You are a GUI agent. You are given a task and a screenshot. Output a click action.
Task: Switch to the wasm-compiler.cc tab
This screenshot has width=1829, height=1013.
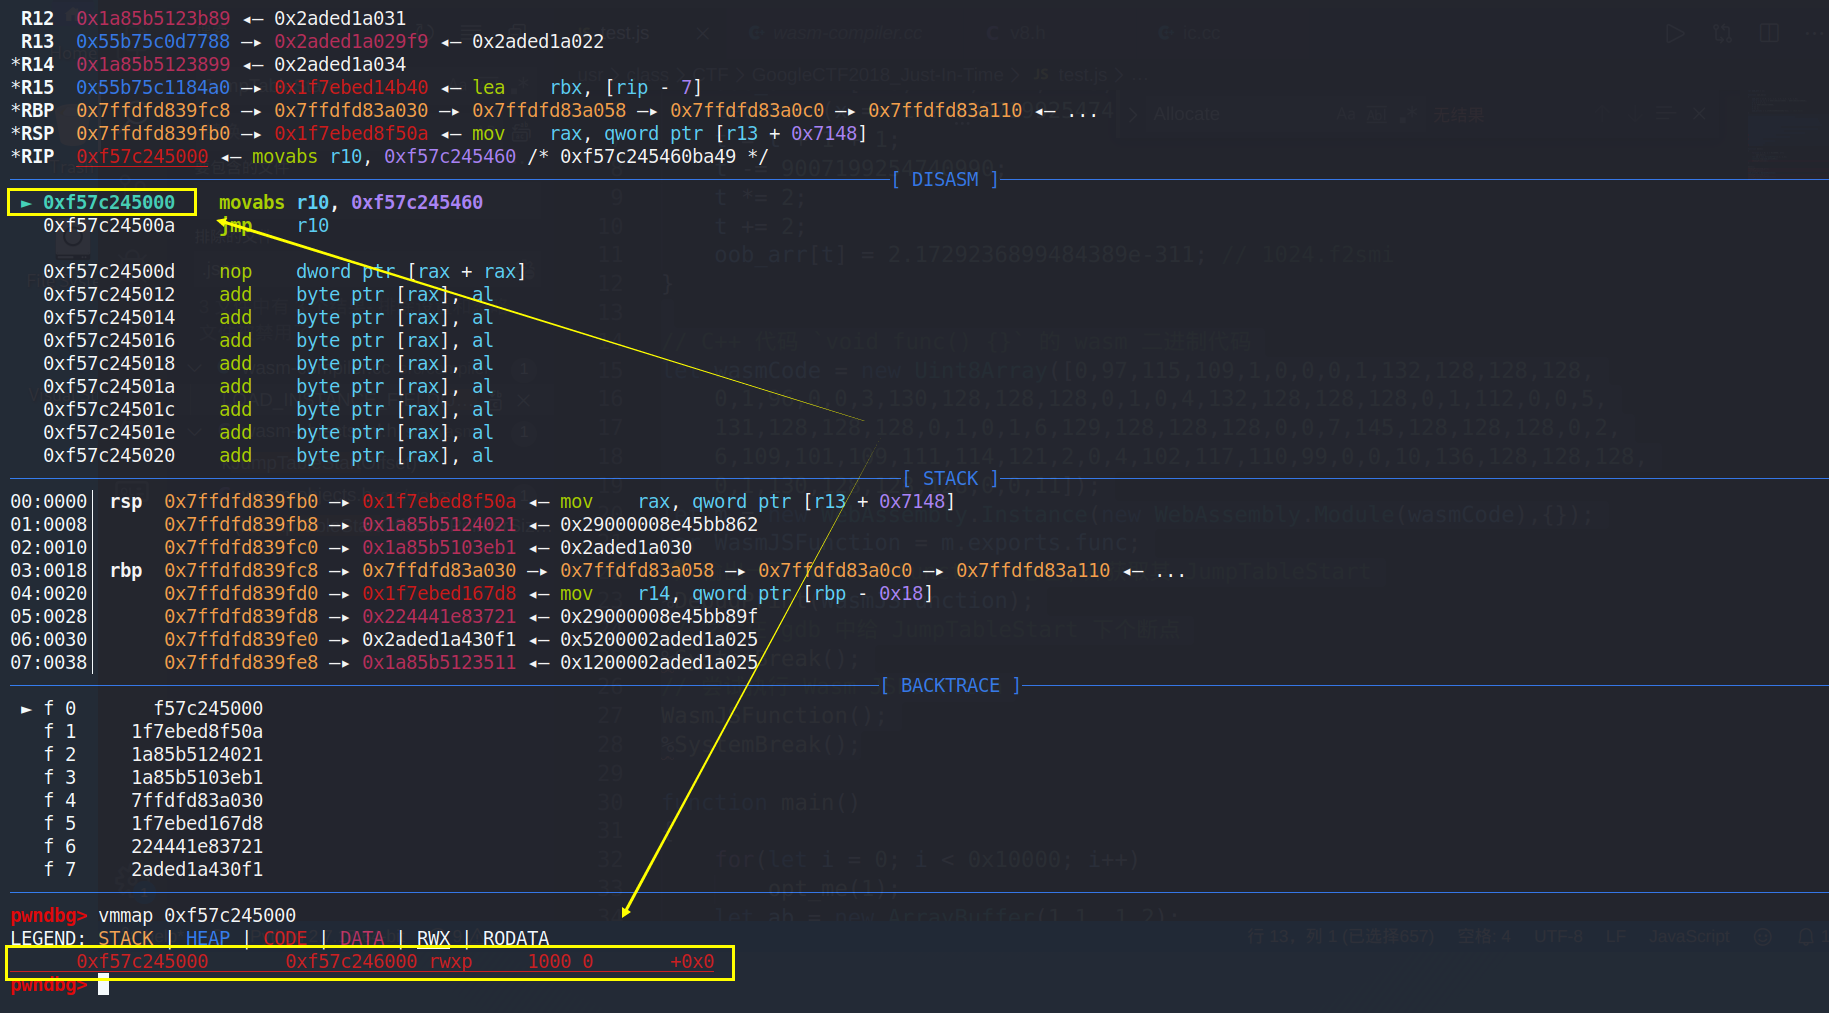pos(845,33)
